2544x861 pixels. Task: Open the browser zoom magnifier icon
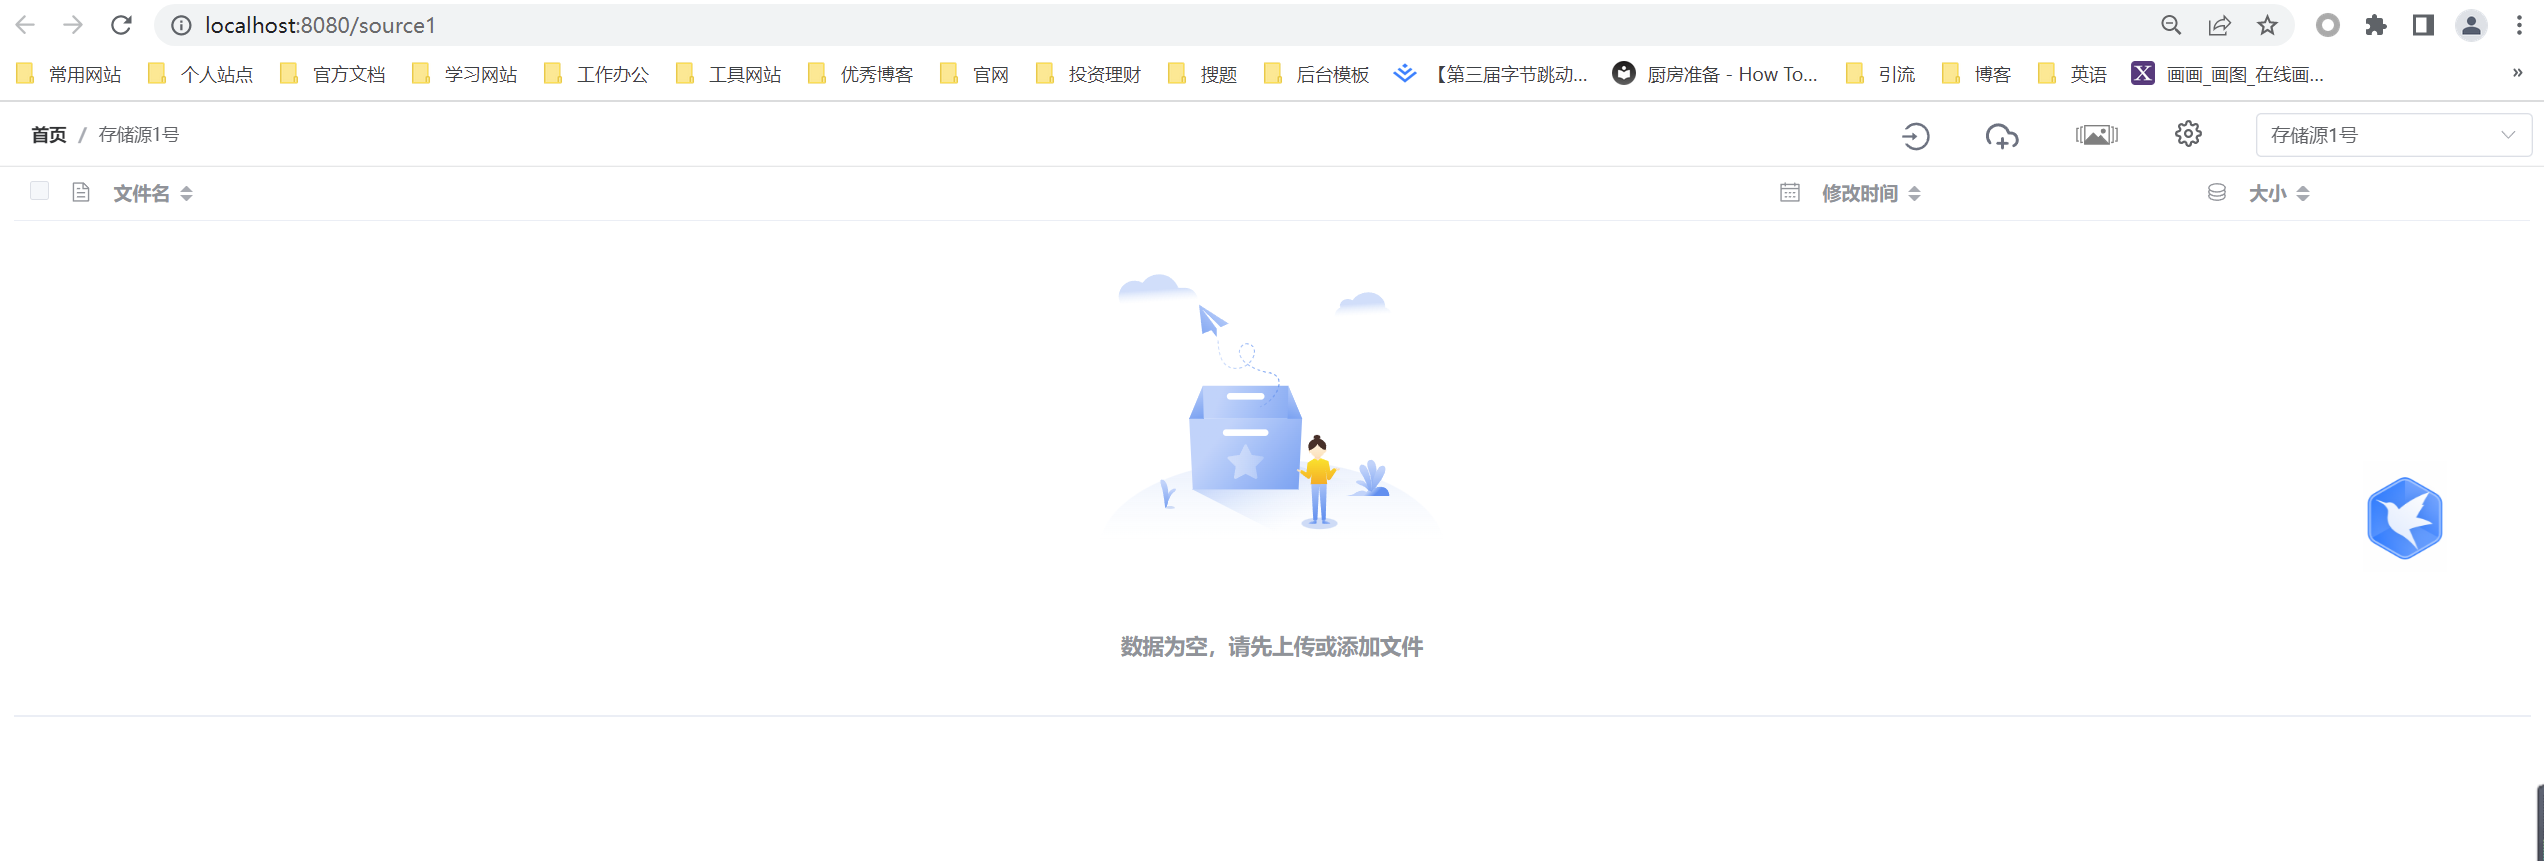[2171, 25]
